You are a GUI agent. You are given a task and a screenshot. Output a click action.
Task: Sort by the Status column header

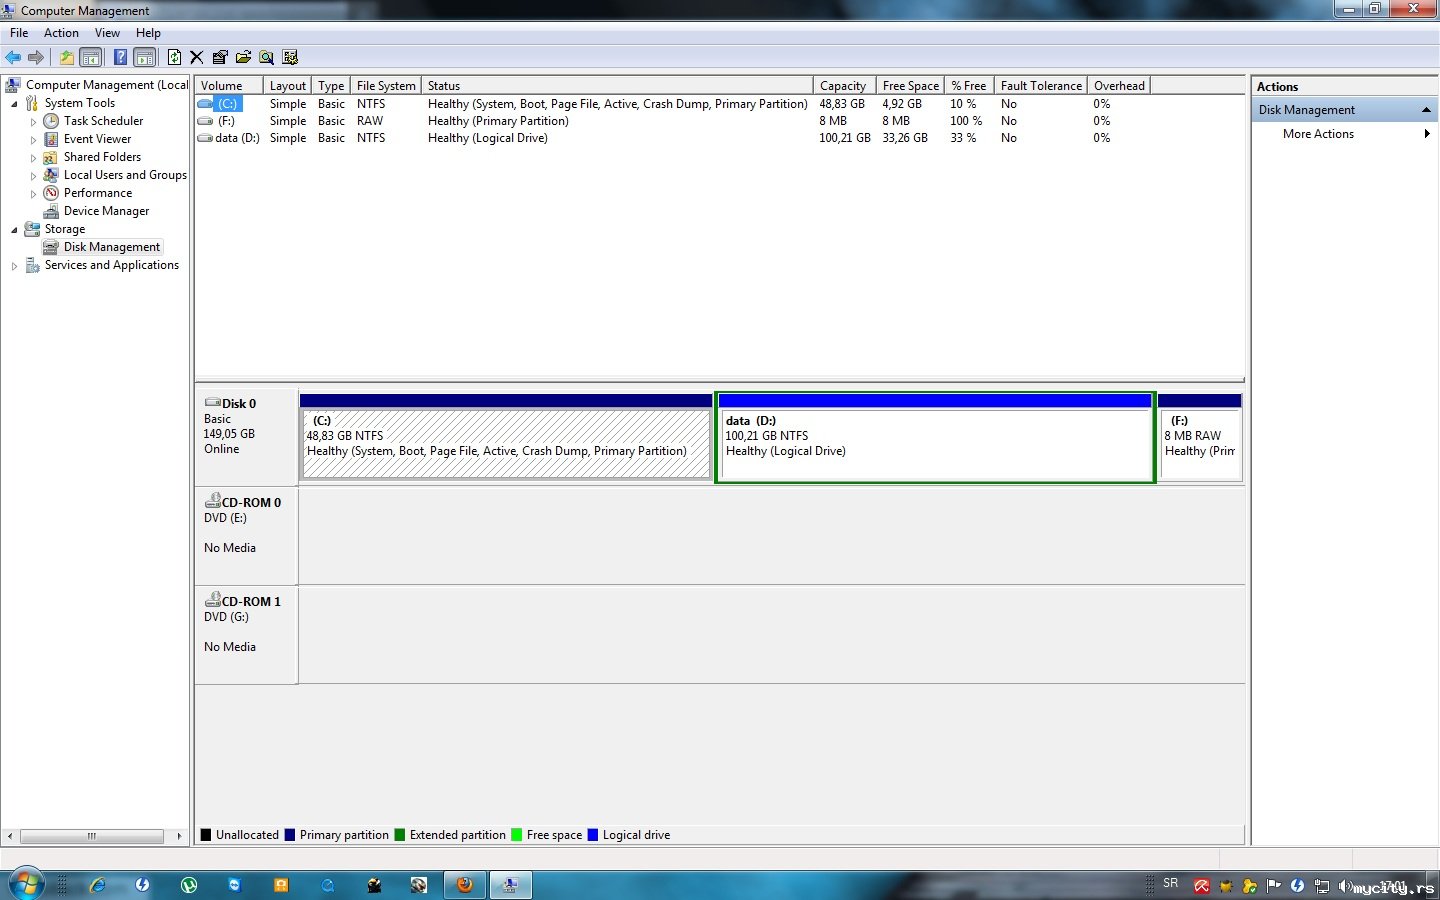[618, 86]
